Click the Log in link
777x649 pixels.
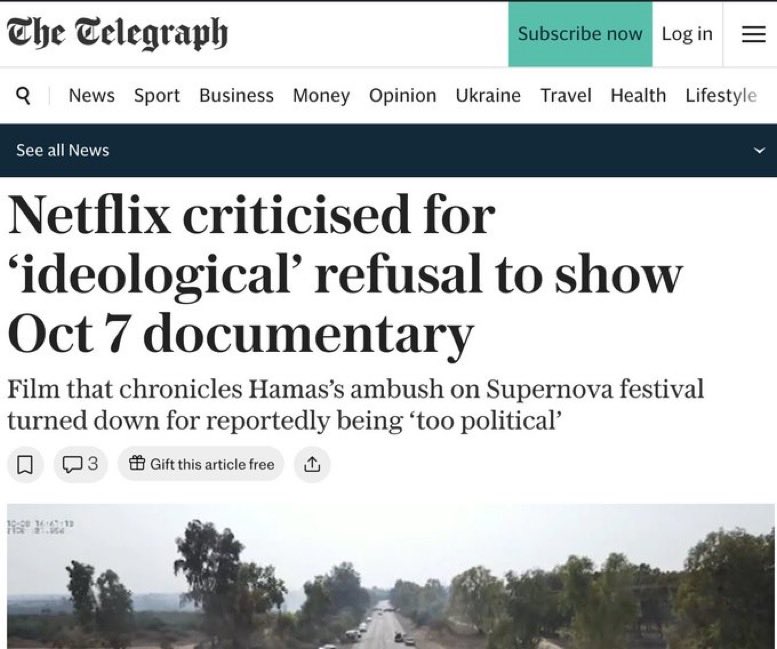coord(687,34)
